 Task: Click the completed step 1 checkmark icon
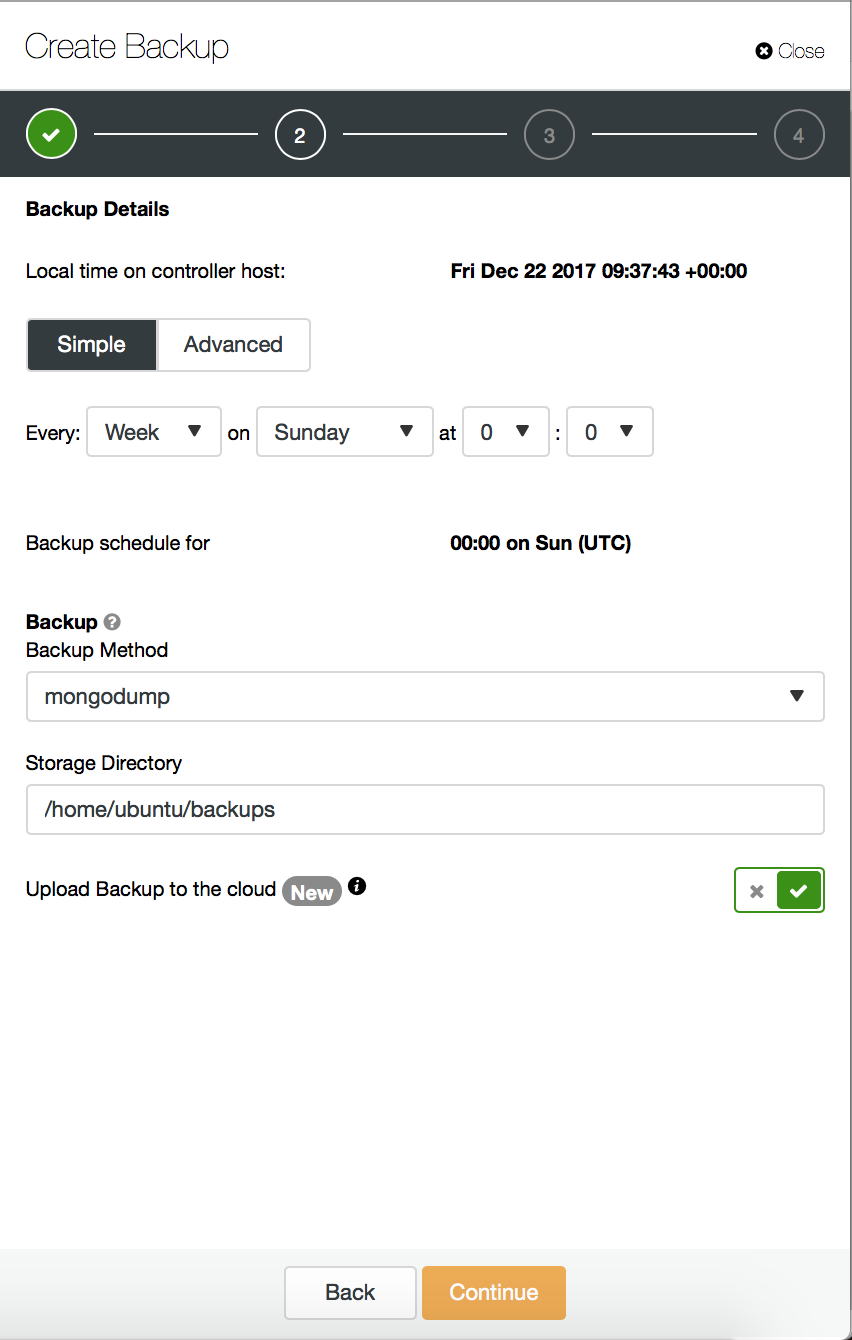click(52, 134)
